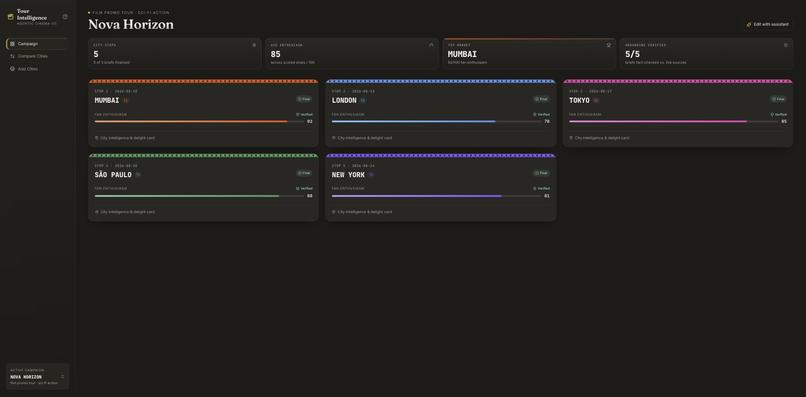Click the Grounding Verified value 5/5
806x397 pixels.
(633, 54)
